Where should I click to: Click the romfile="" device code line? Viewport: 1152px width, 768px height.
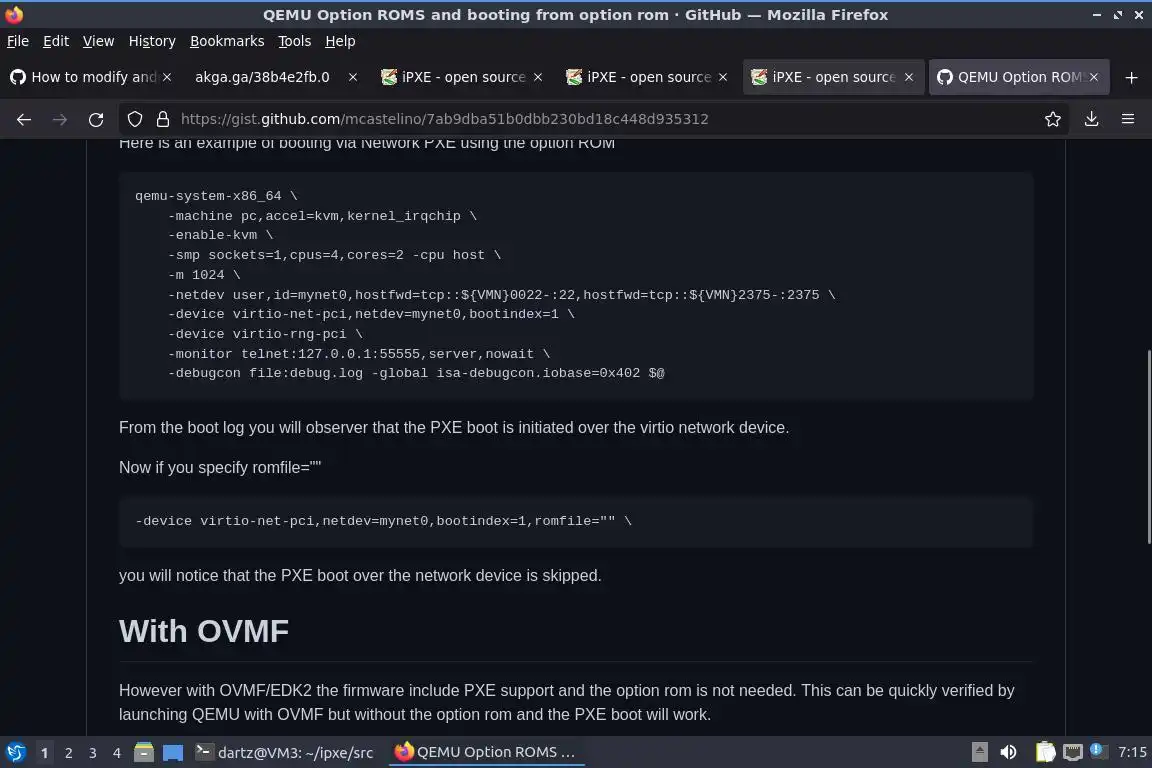point(384,521)
